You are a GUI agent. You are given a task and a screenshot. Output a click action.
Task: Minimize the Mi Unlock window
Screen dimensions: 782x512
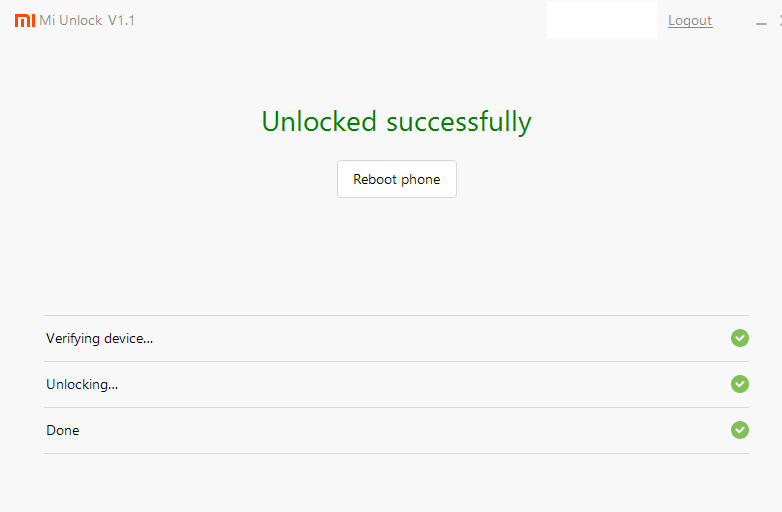click(761, 23)
